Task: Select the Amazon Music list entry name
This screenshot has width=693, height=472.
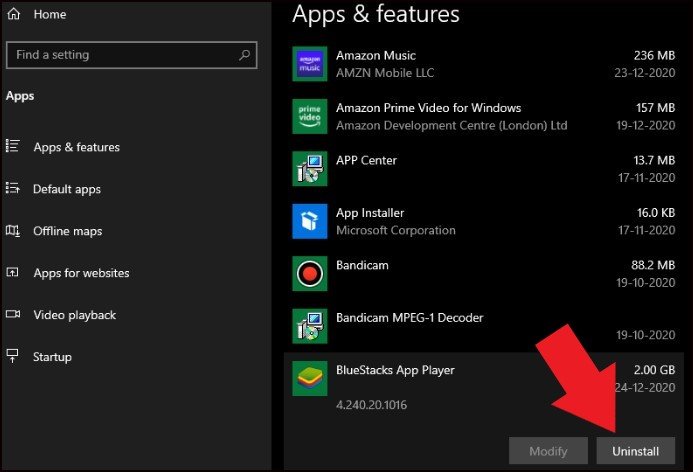Action: click(x=376, y=56)
